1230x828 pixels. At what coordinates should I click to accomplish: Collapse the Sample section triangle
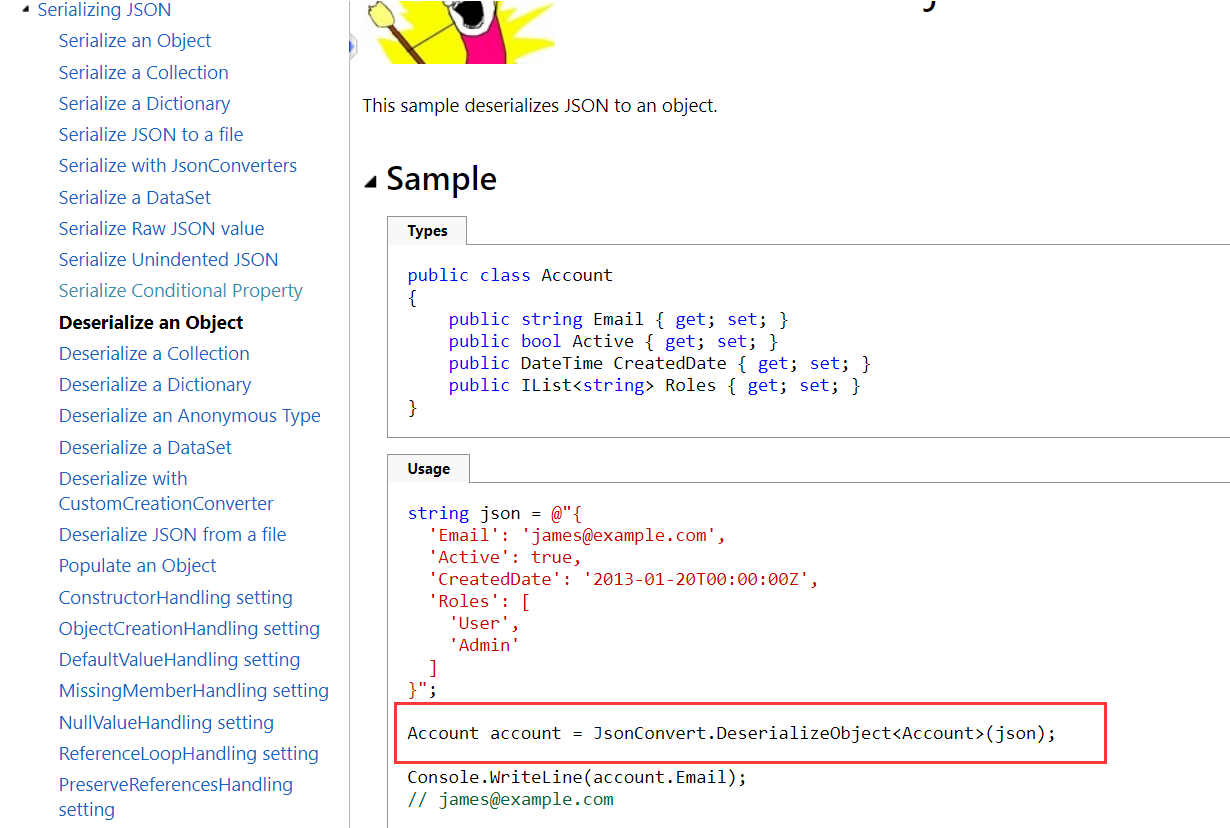371,181
